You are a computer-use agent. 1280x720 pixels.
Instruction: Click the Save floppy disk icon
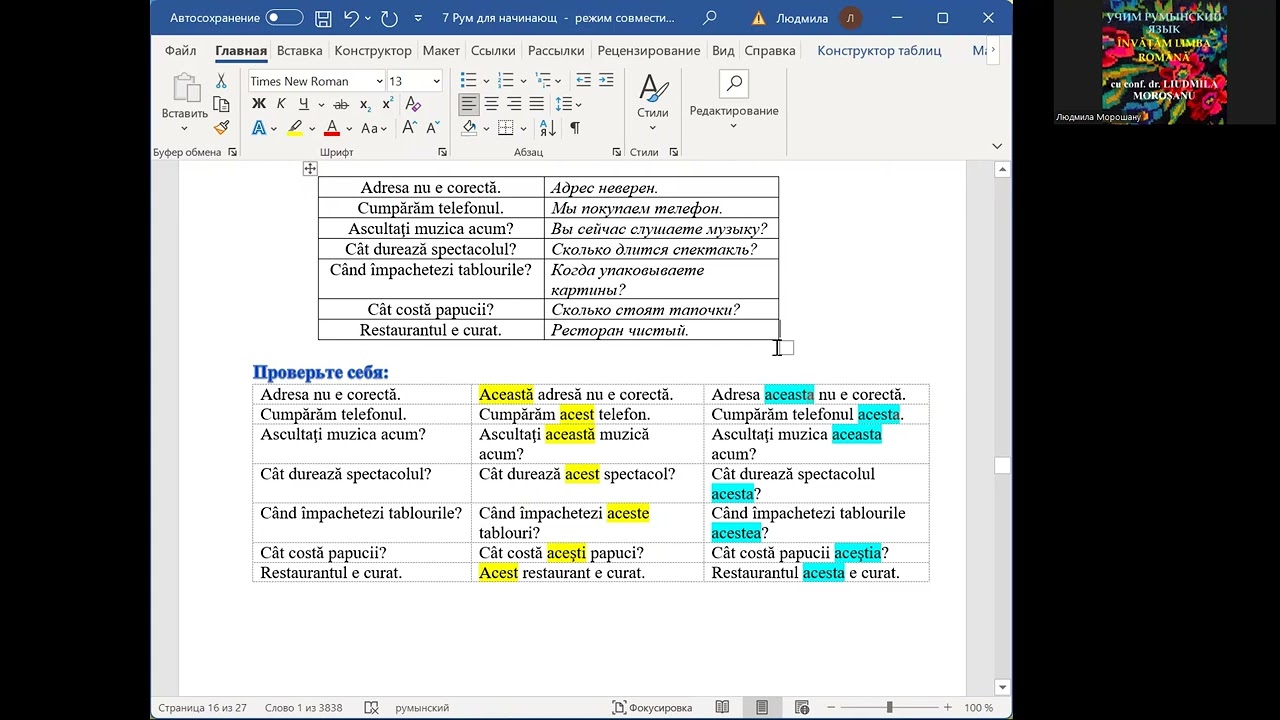coord(323,18)
